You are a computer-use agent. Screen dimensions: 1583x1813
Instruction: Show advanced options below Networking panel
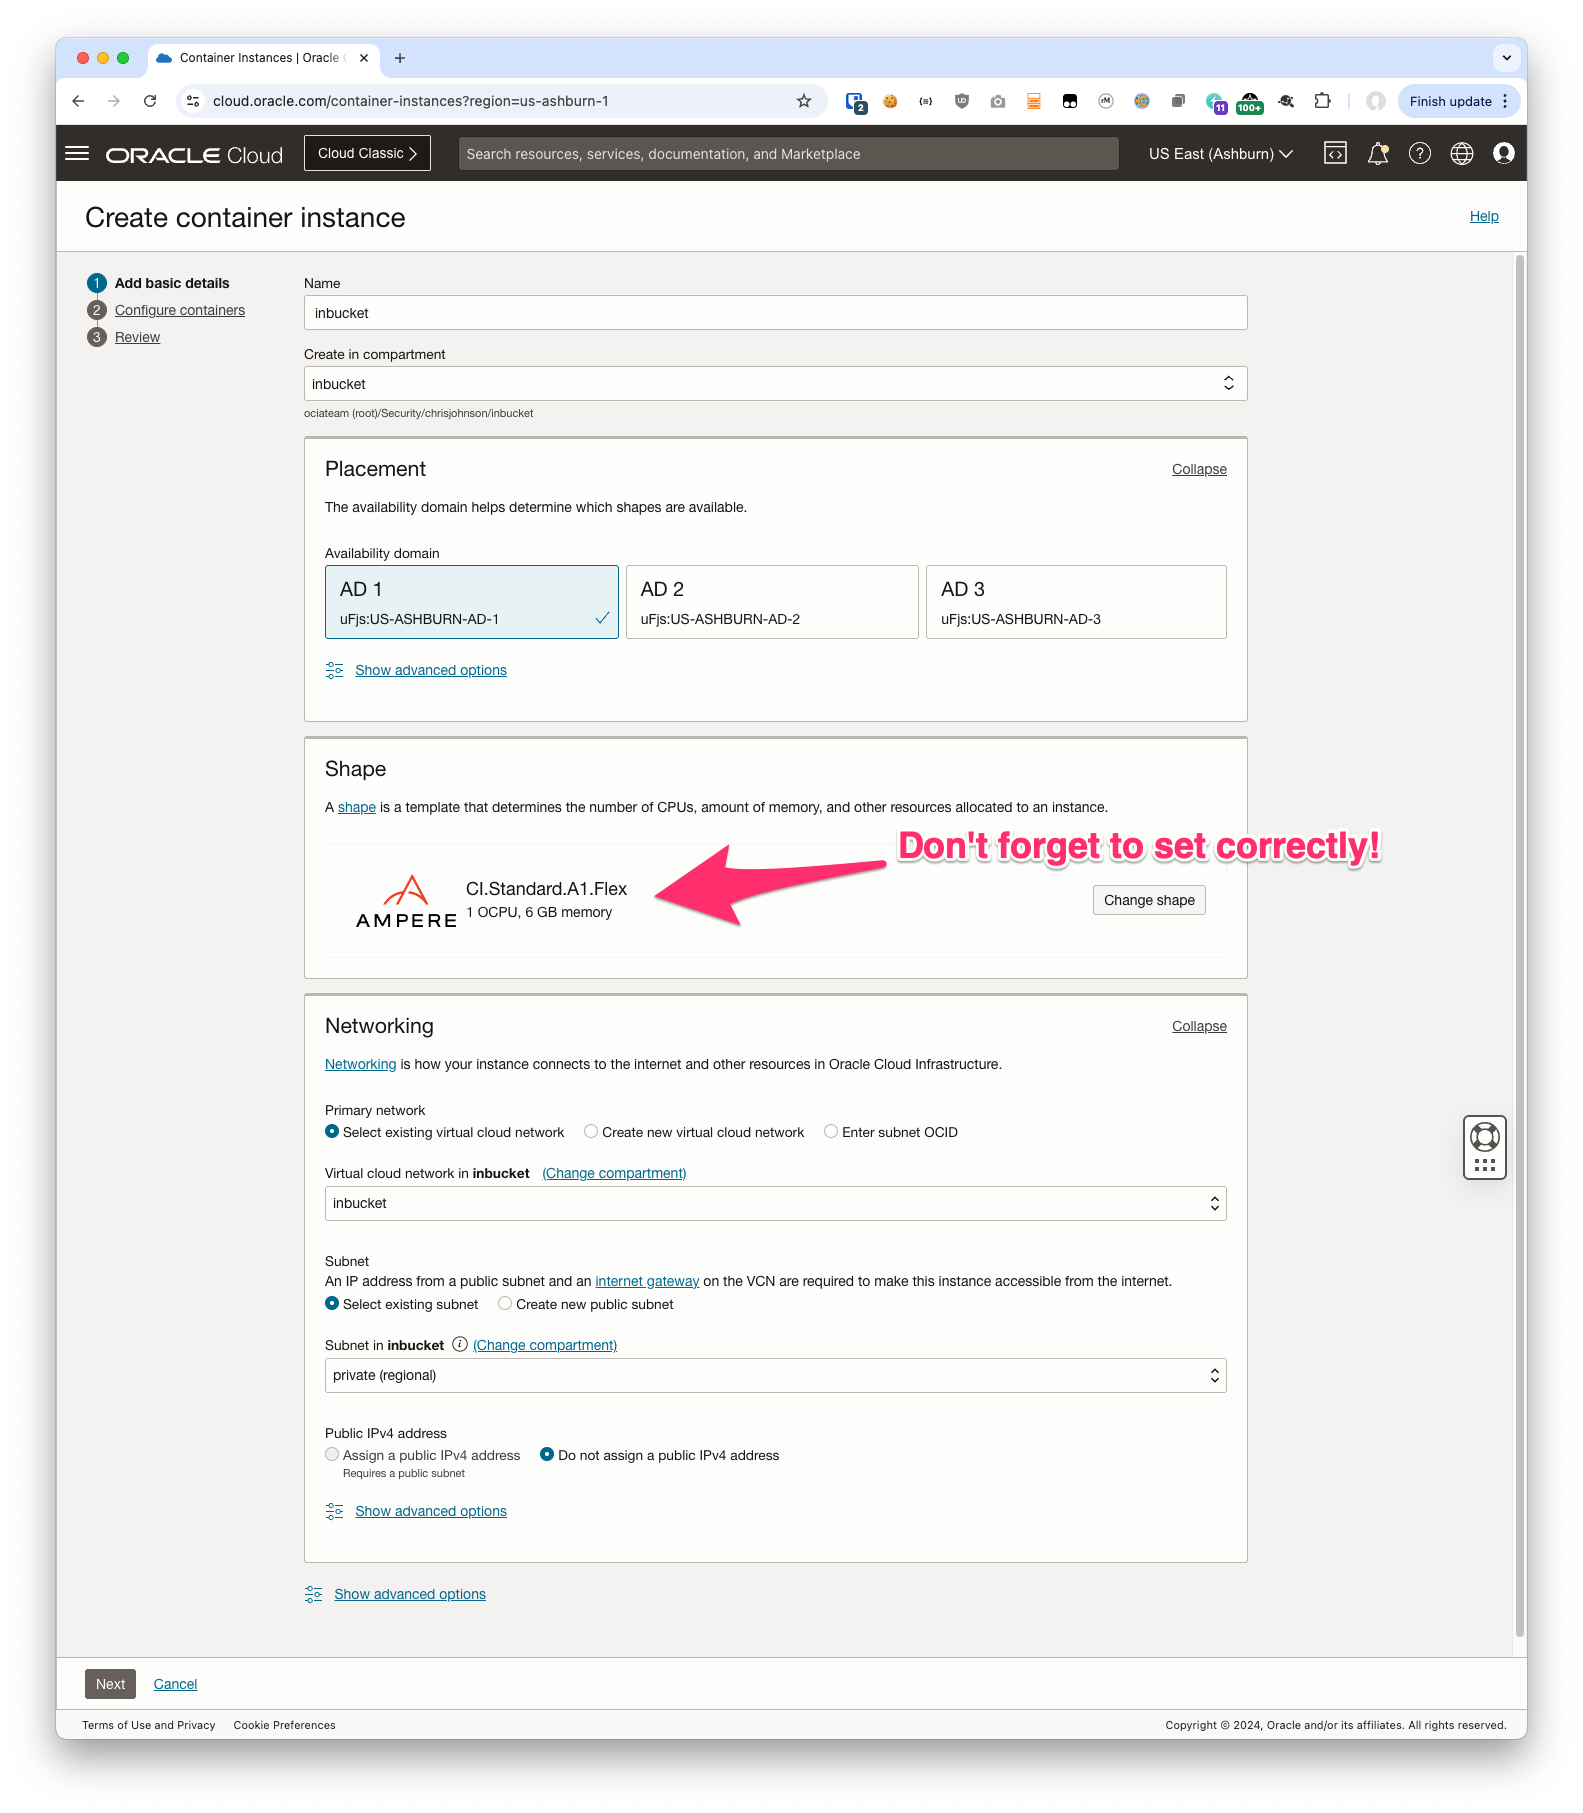(410, 1594)
